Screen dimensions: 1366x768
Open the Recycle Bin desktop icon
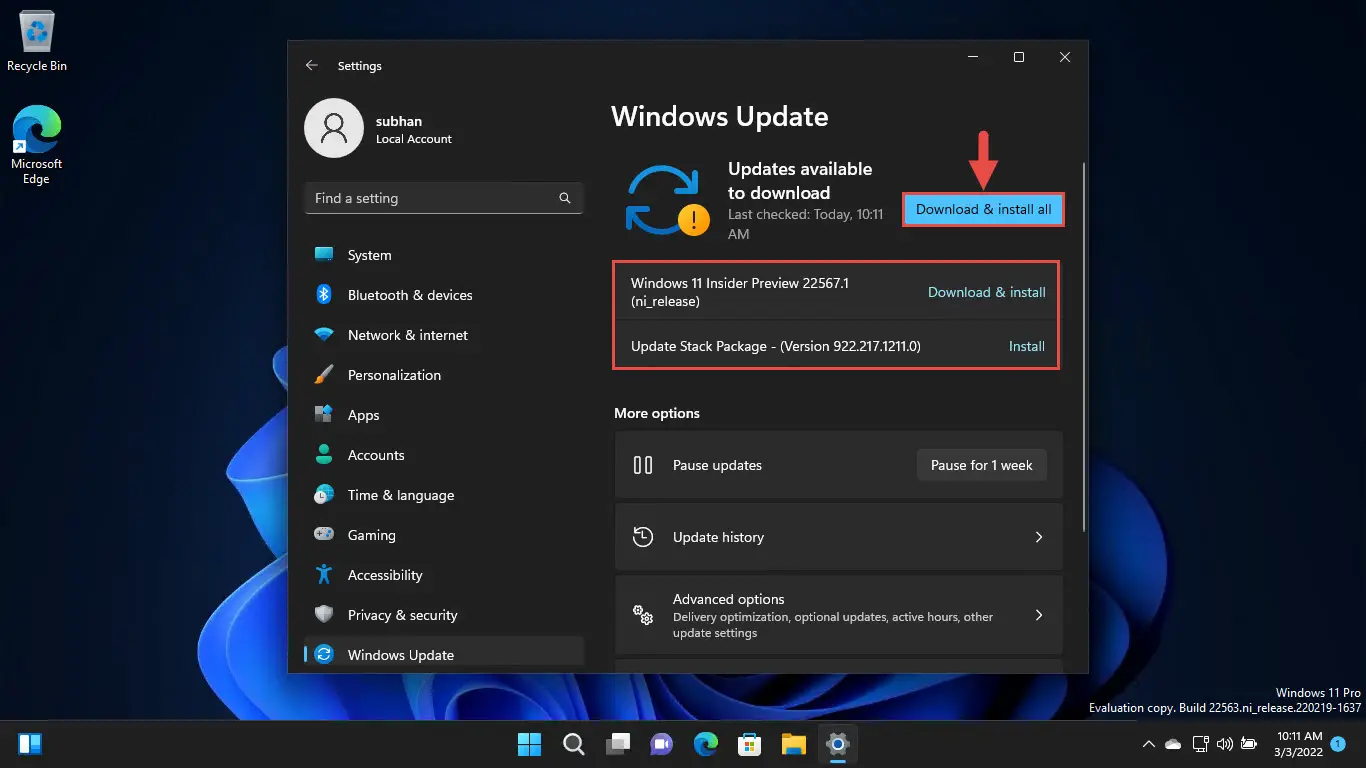click(37, 42)
